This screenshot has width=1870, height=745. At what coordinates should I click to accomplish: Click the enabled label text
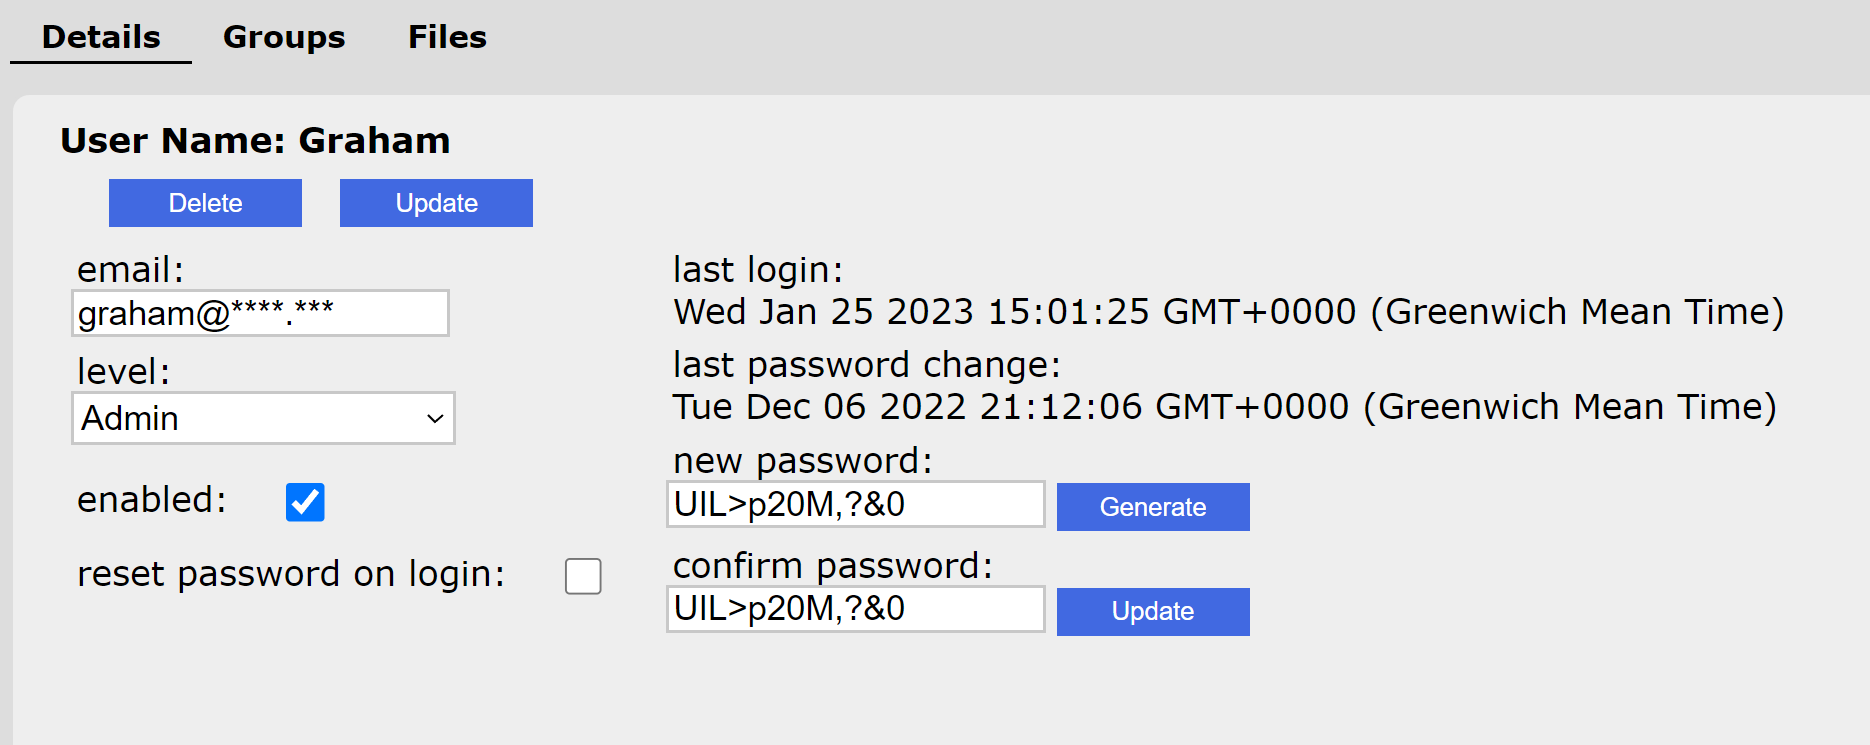coord(152,499)
